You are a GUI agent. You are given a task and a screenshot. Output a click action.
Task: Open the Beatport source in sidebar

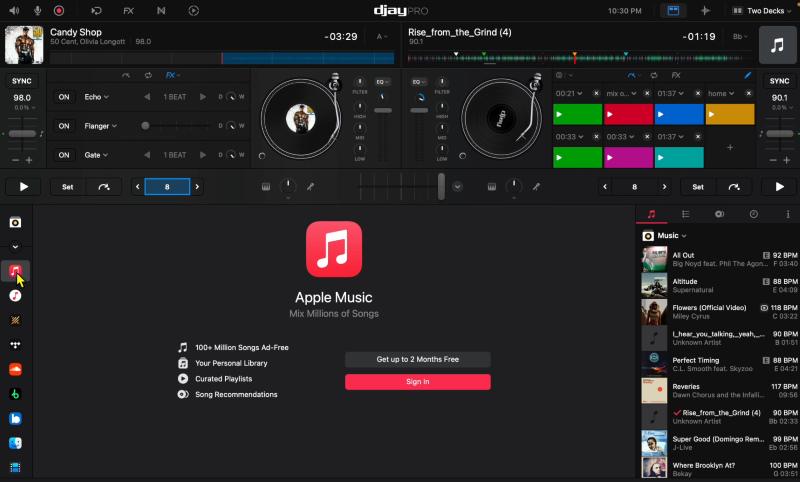tap(15, 394)
